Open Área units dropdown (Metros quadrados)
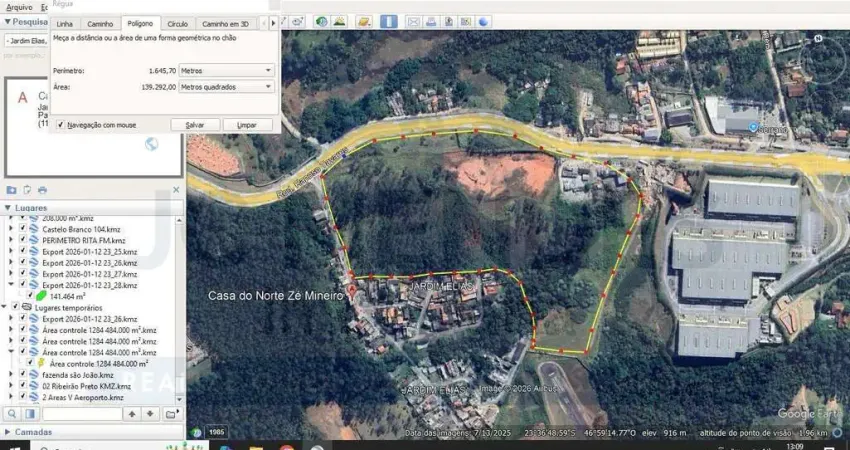This screenshot has height=450, width=850. click(227, 87)
